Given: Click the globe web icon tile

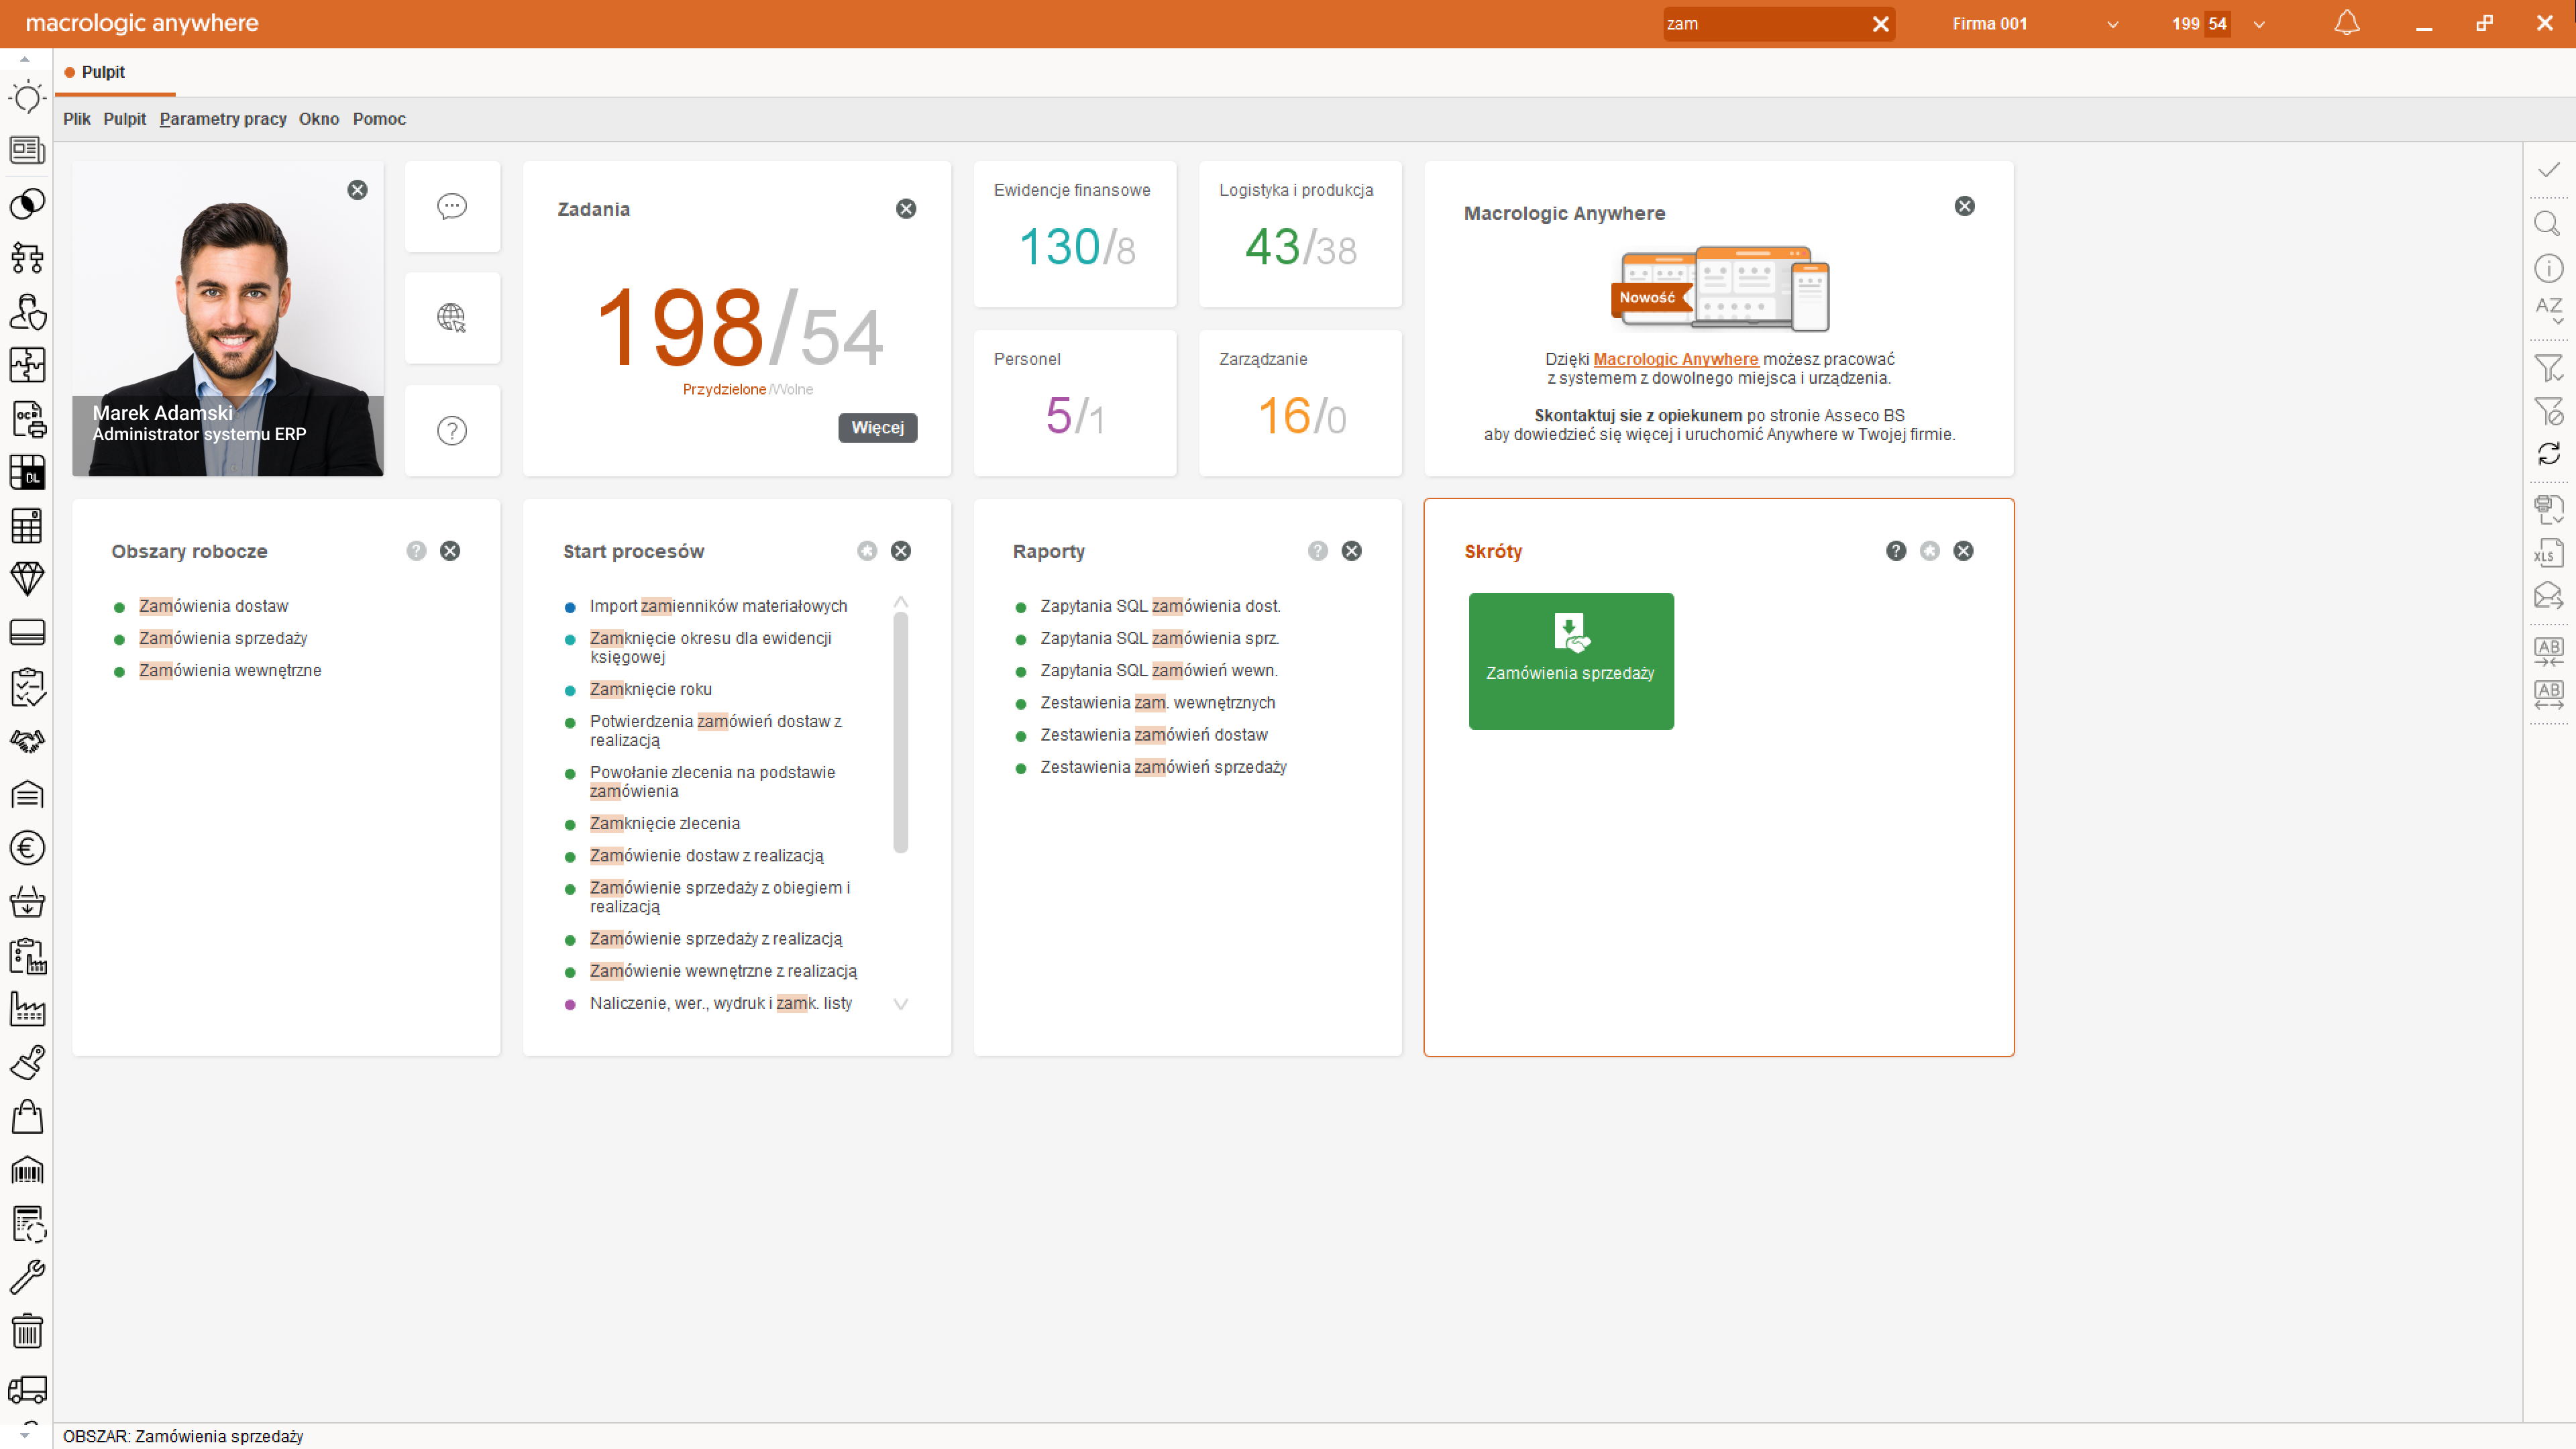Looking at the screenshot, I should tap(452, 318).
